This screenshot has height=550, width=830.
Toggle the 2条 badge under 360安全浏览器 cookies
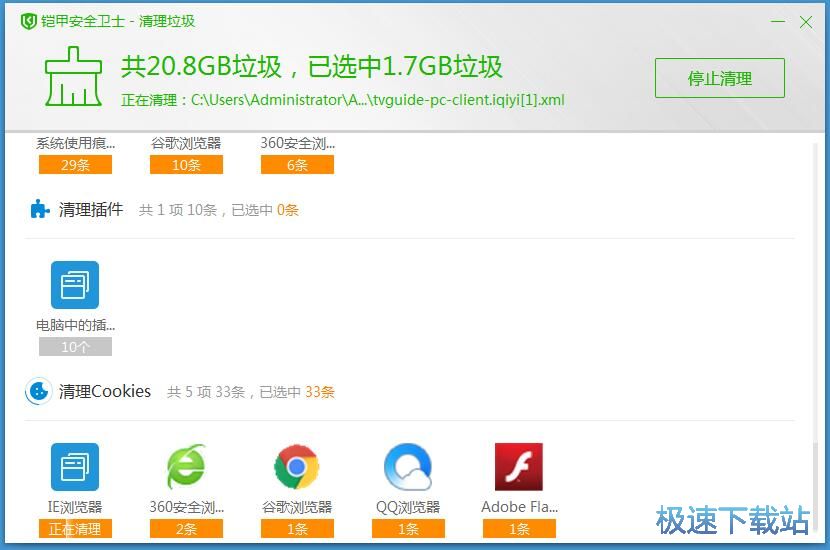click(186, 529)
